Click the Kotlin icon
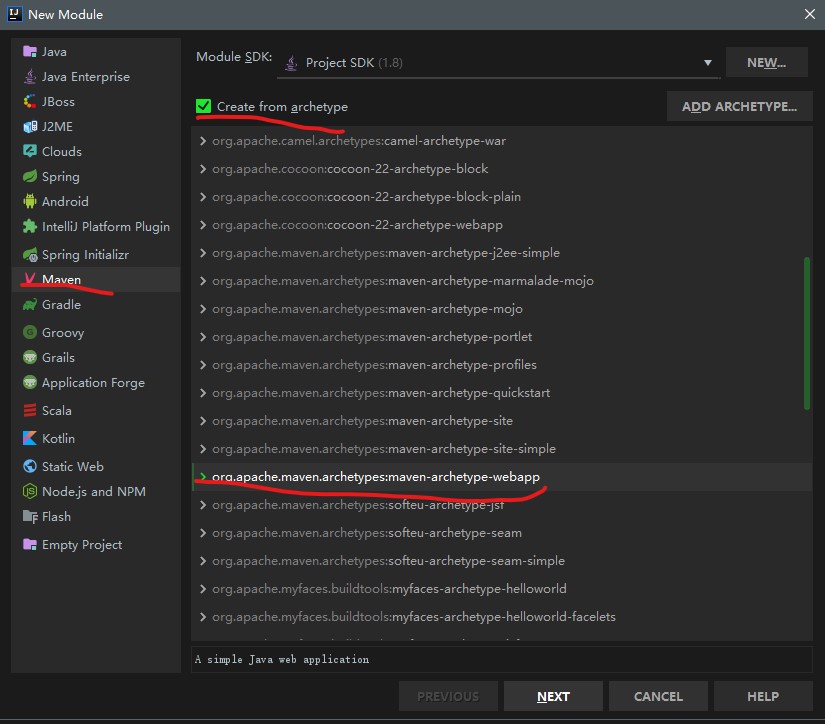The image size is (825, 724). click(x=29, y=438)
